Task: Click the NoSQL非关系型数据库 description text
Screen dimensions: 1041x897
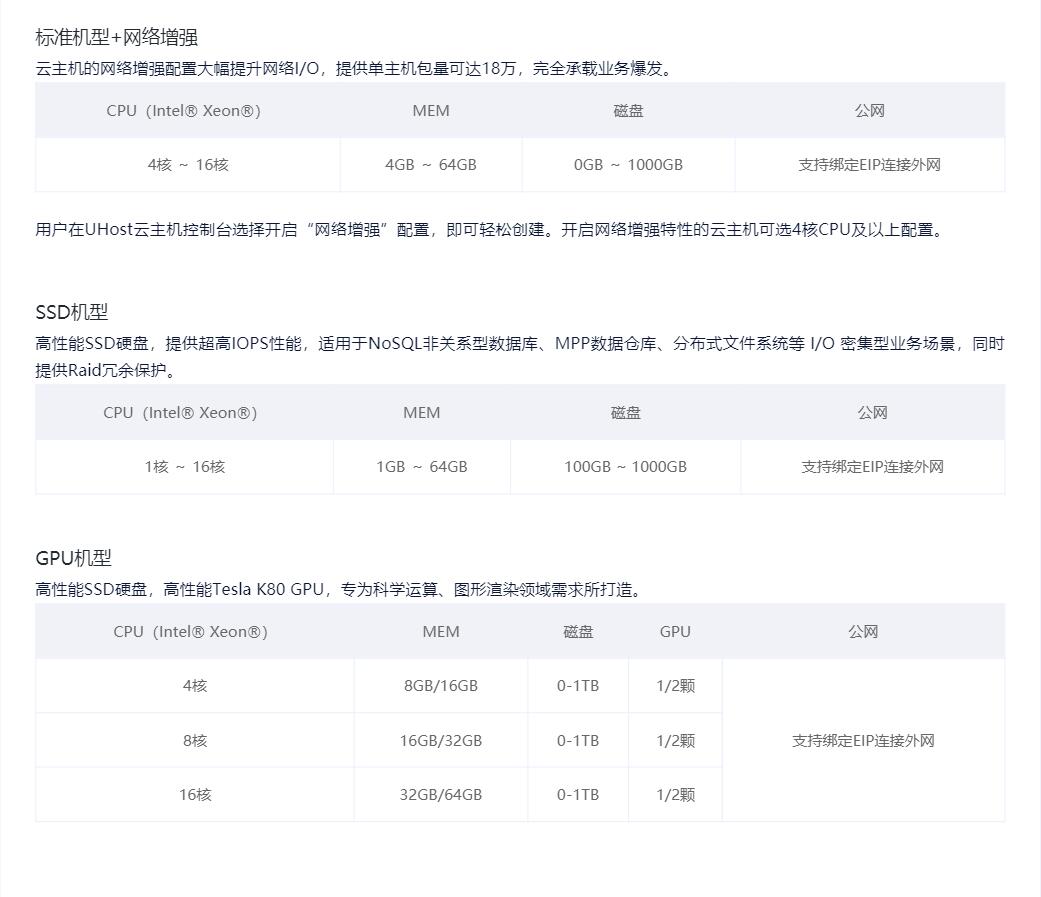Action: tap(519, 345)
